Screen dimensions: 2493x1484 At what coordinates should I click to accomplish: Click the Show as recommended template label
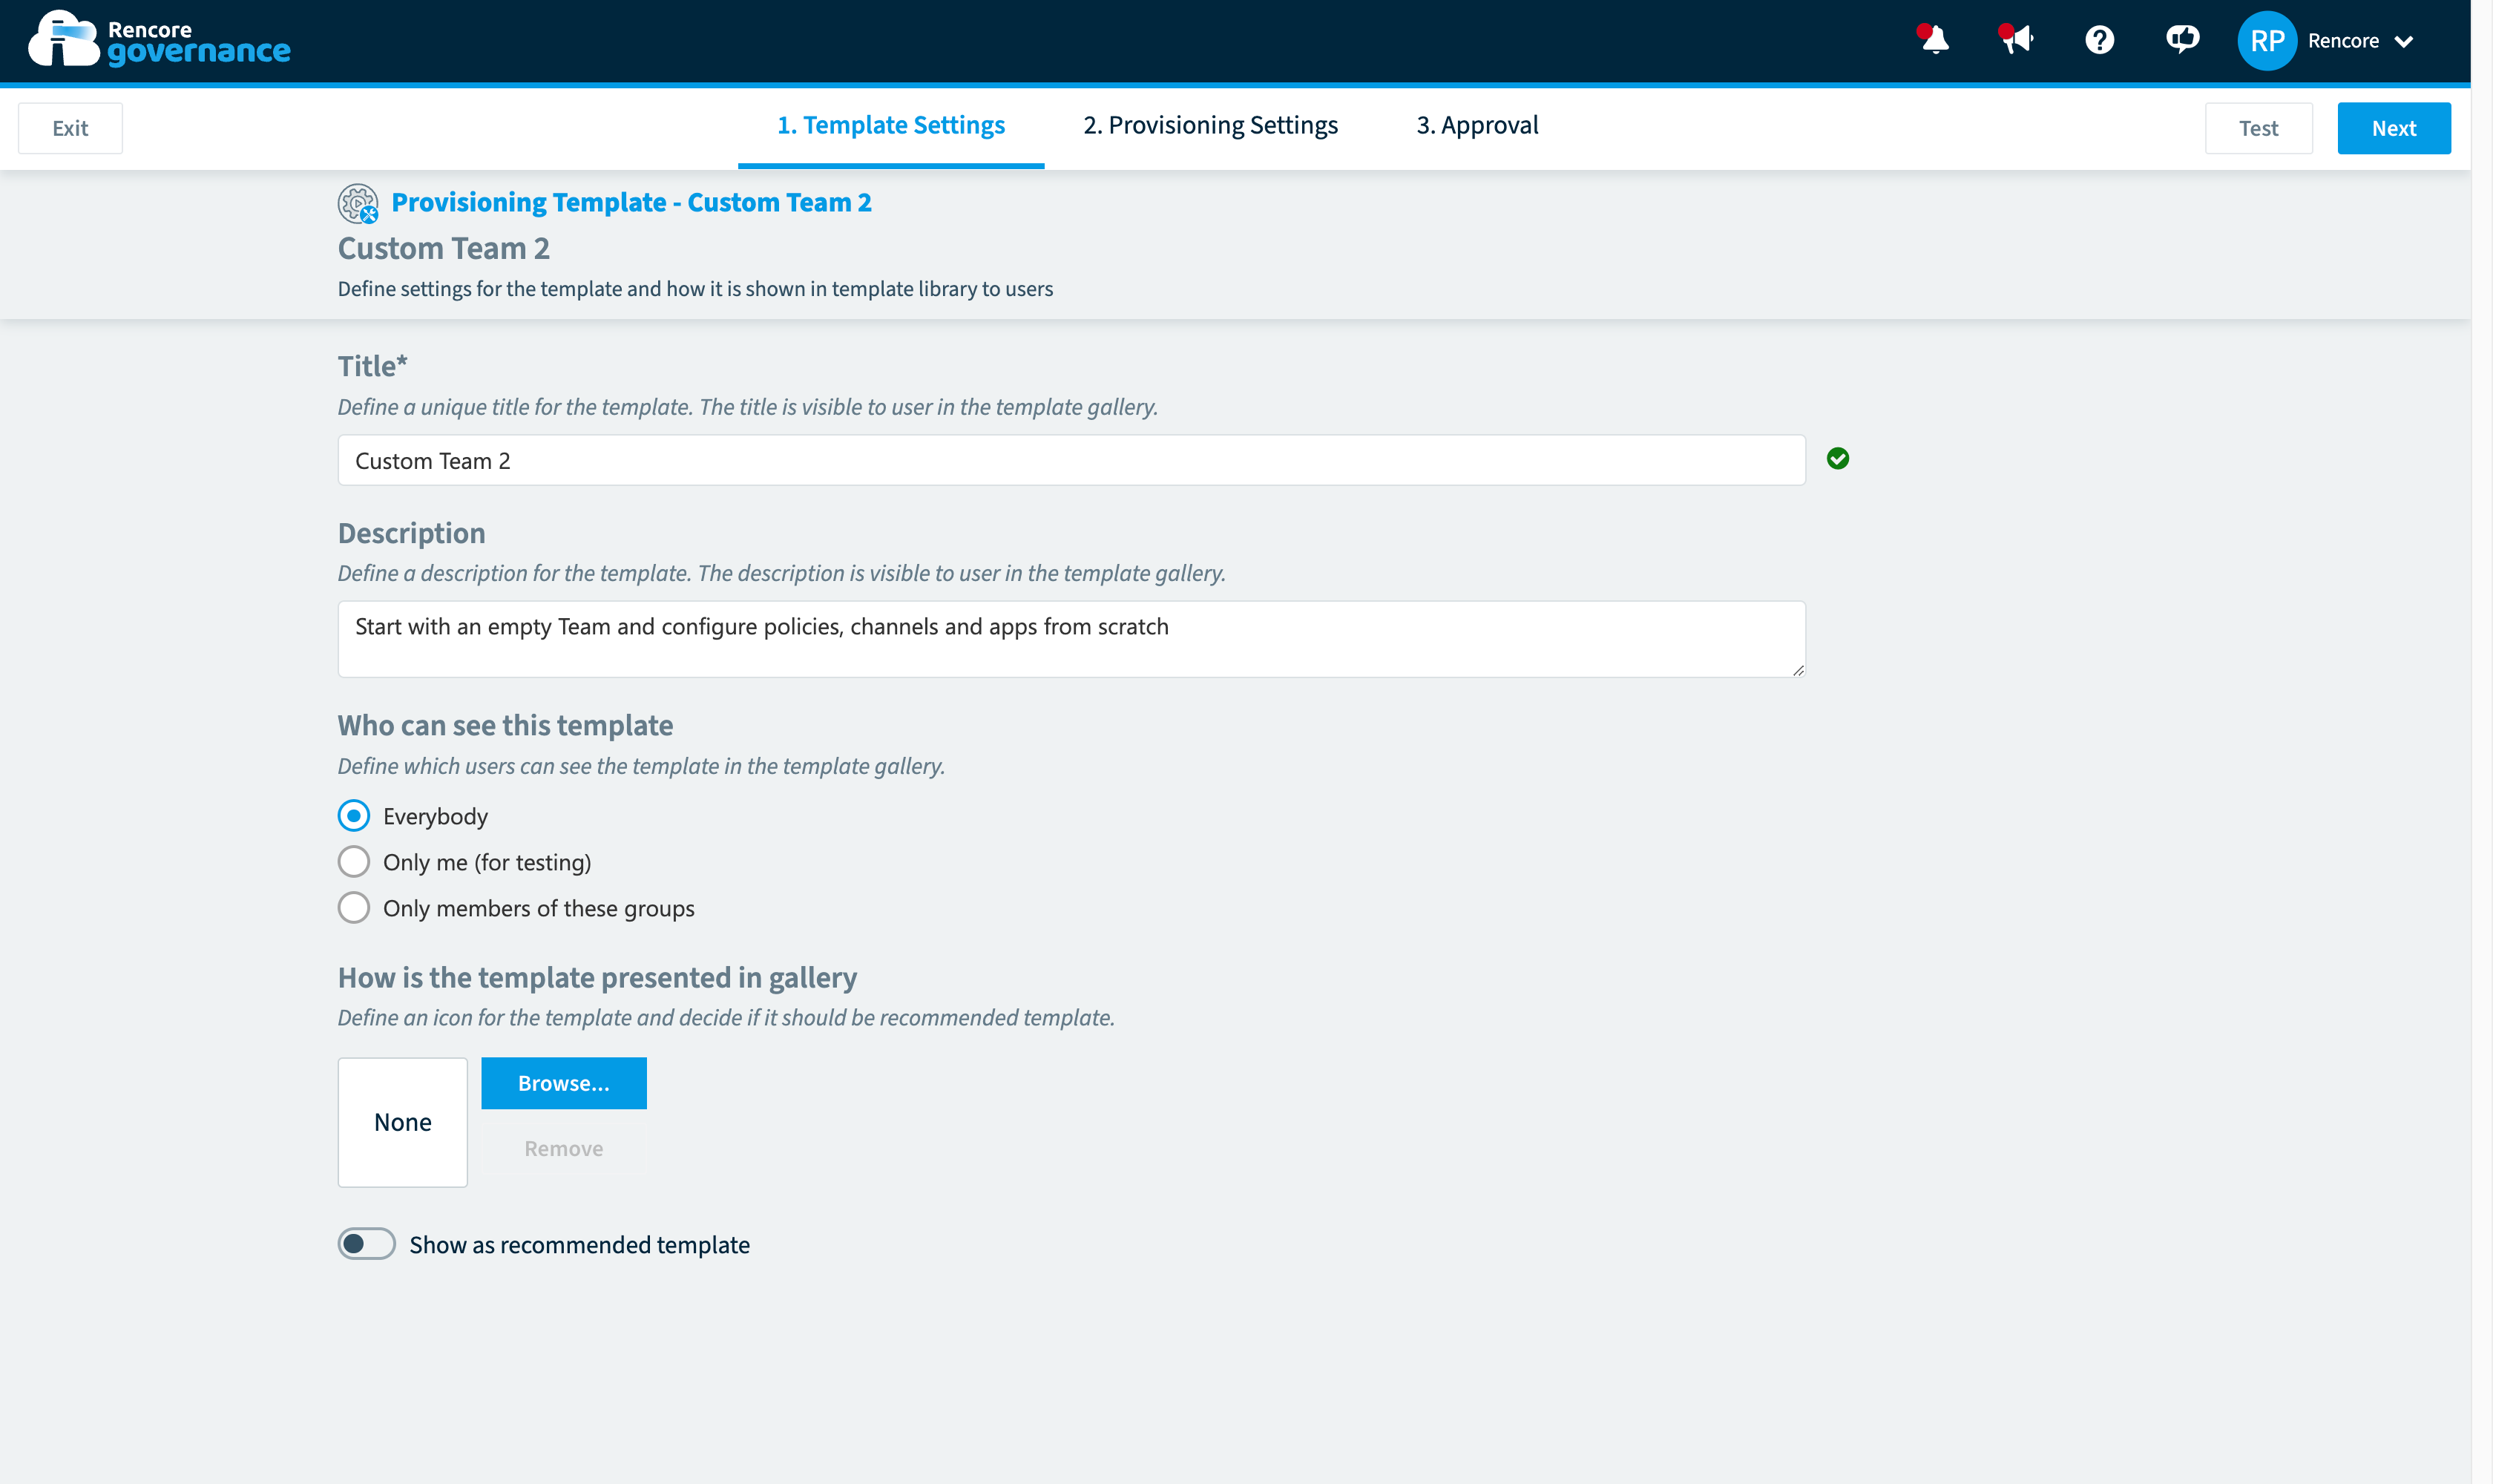579,1245
